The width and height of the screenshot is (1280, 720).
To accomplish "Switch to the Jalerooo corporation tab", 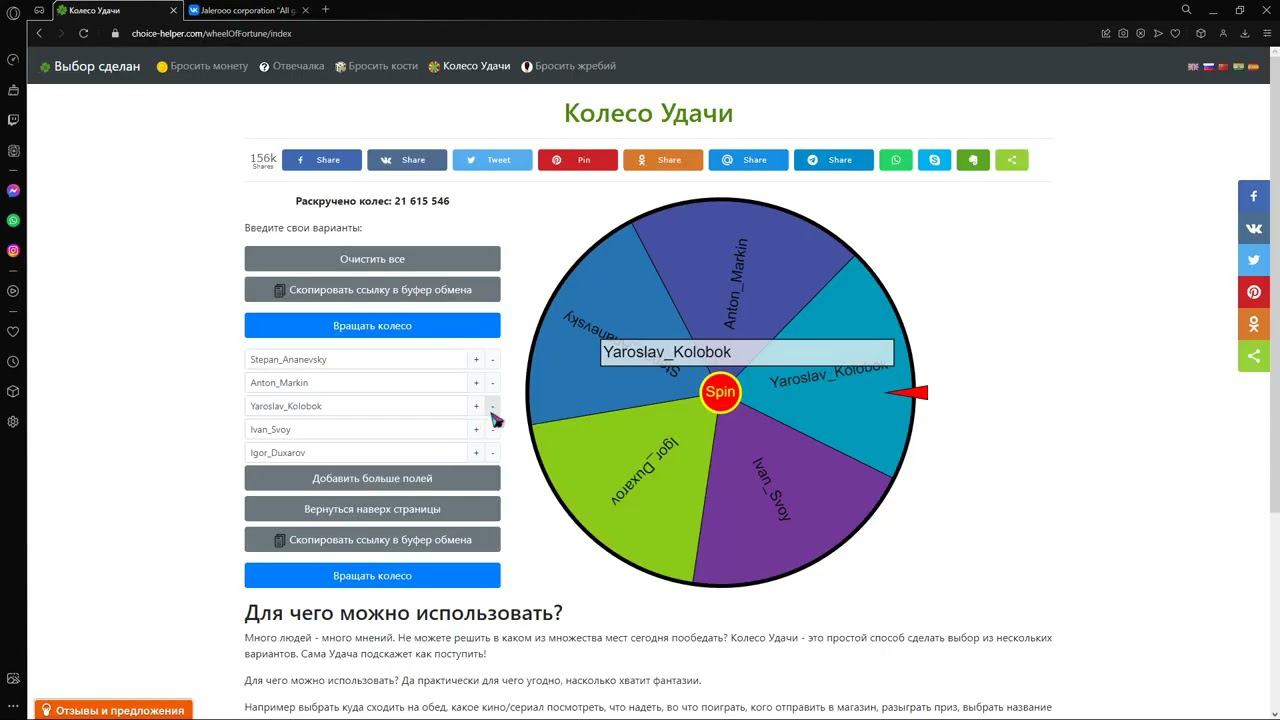I will pos(250,10).
